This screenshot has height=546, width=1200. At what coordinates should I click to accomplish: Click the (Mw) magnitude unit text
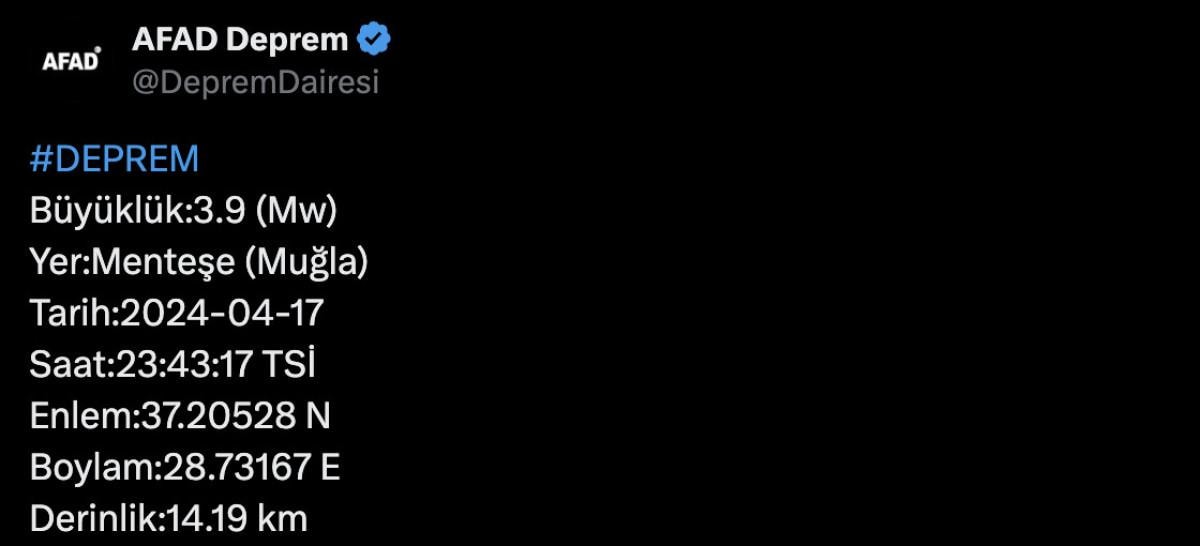click(x=296, y=212)
